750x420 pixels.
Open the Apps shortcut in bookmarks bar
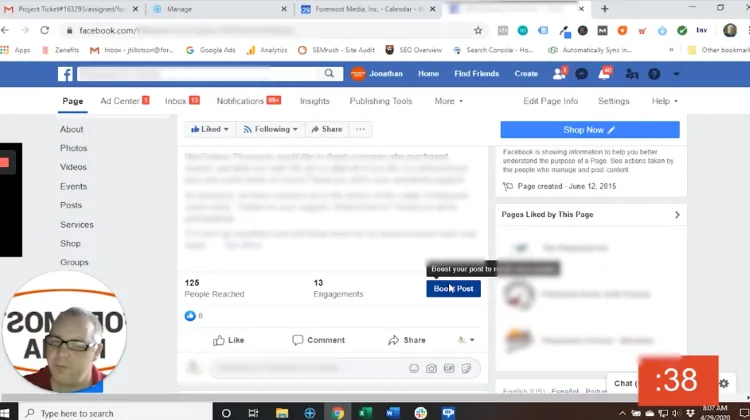click(x=16, y=50)
